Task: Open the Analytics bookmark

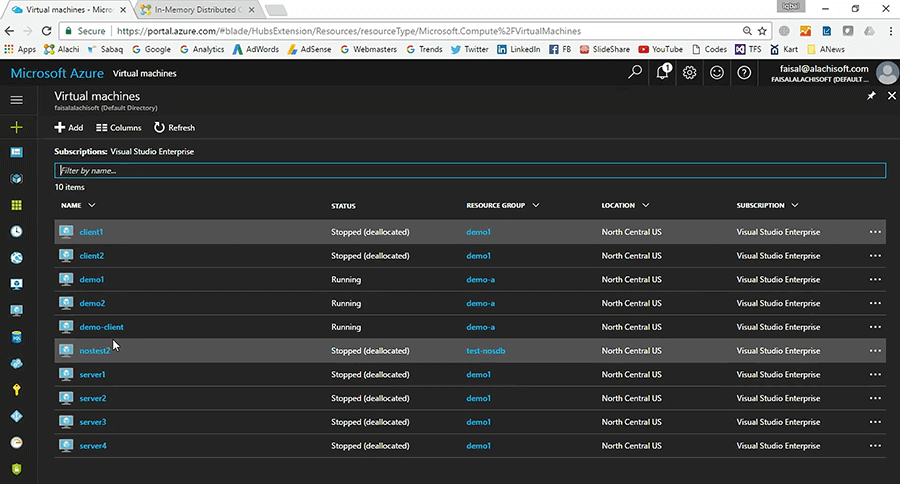Action: click(x=202, y=49)
